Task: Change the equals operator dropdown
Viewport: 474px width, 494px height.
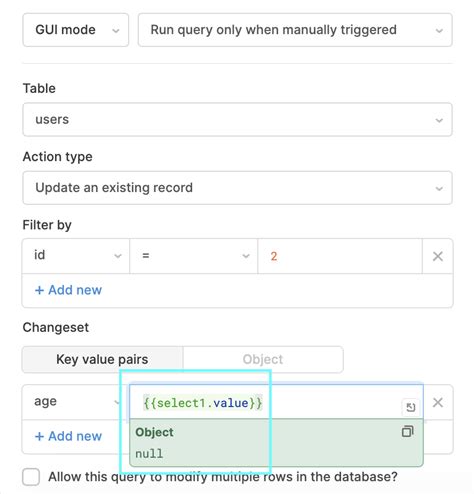Action: coord(194,256)
